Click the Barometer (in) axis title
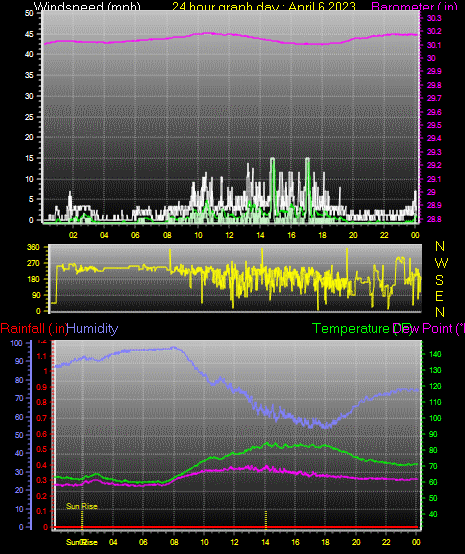This screenshot has width=465, height=554. tap(414, 6)
